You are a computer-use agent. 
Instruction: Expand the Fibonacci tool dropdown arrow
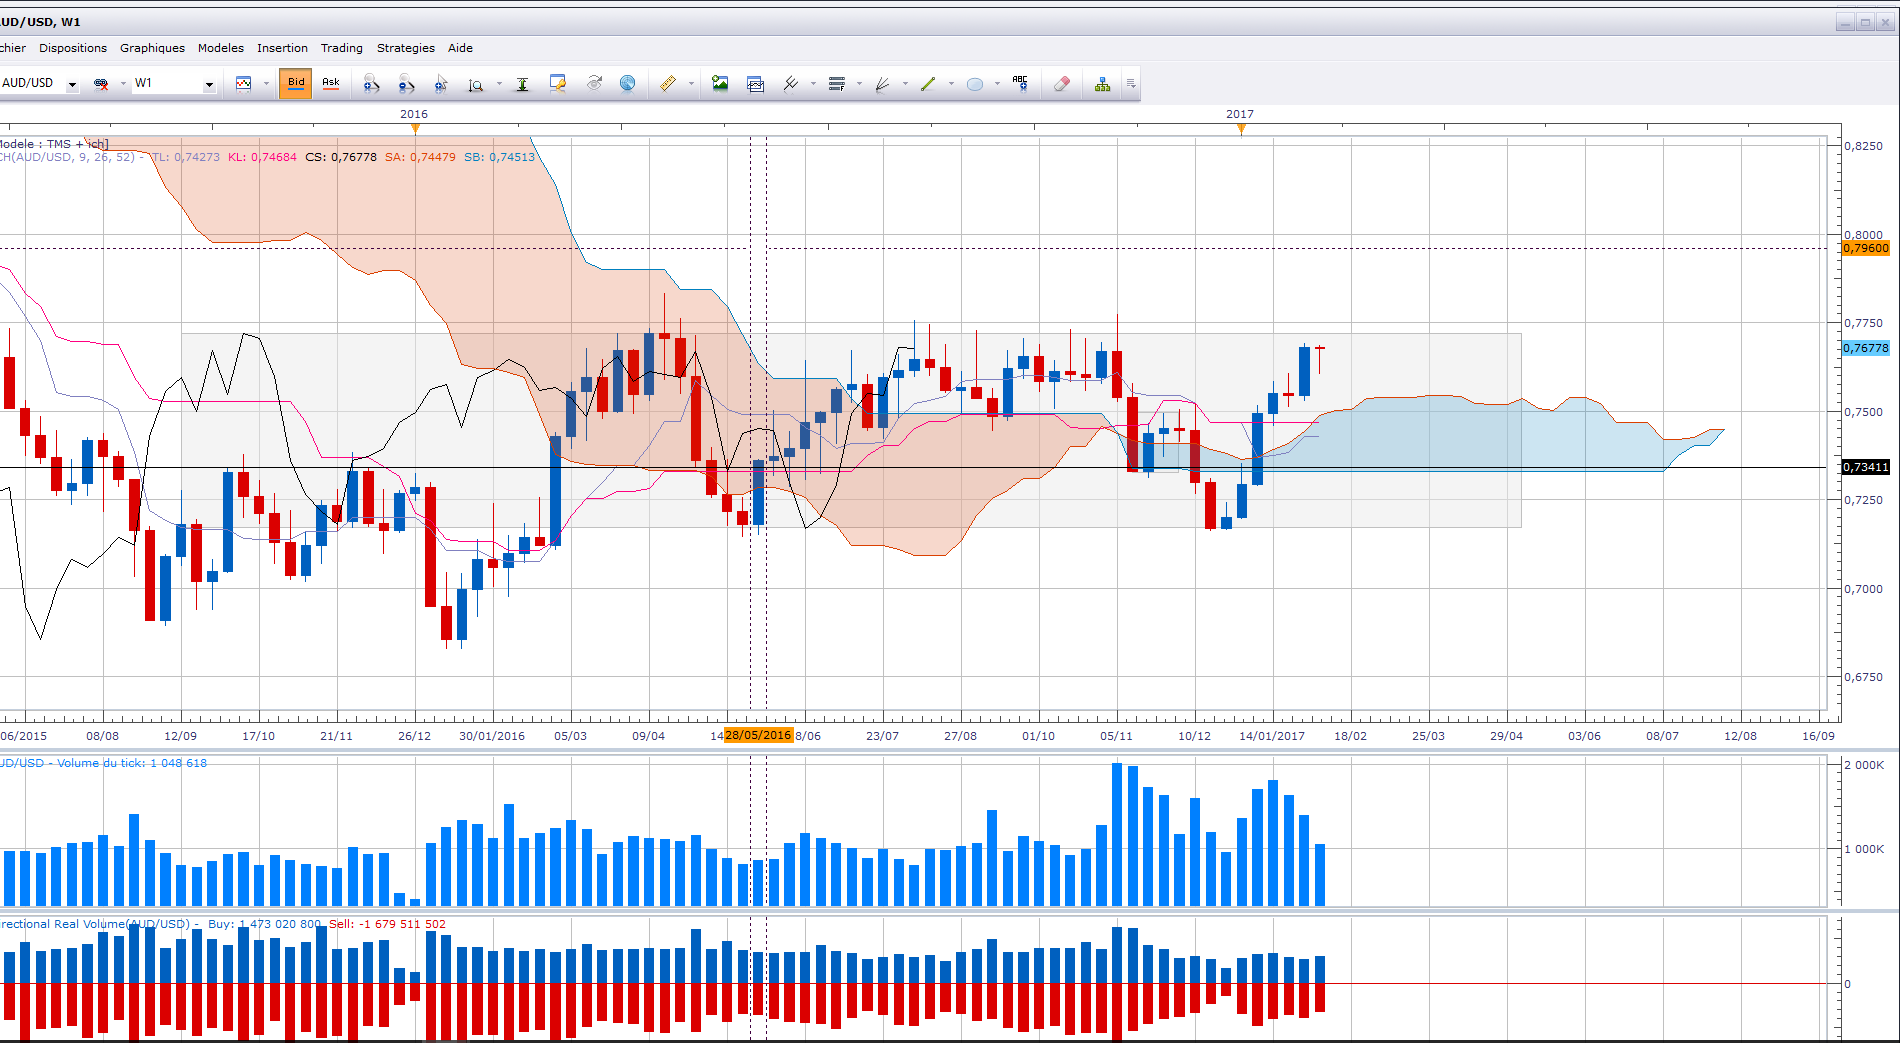(x=859, y=84)
